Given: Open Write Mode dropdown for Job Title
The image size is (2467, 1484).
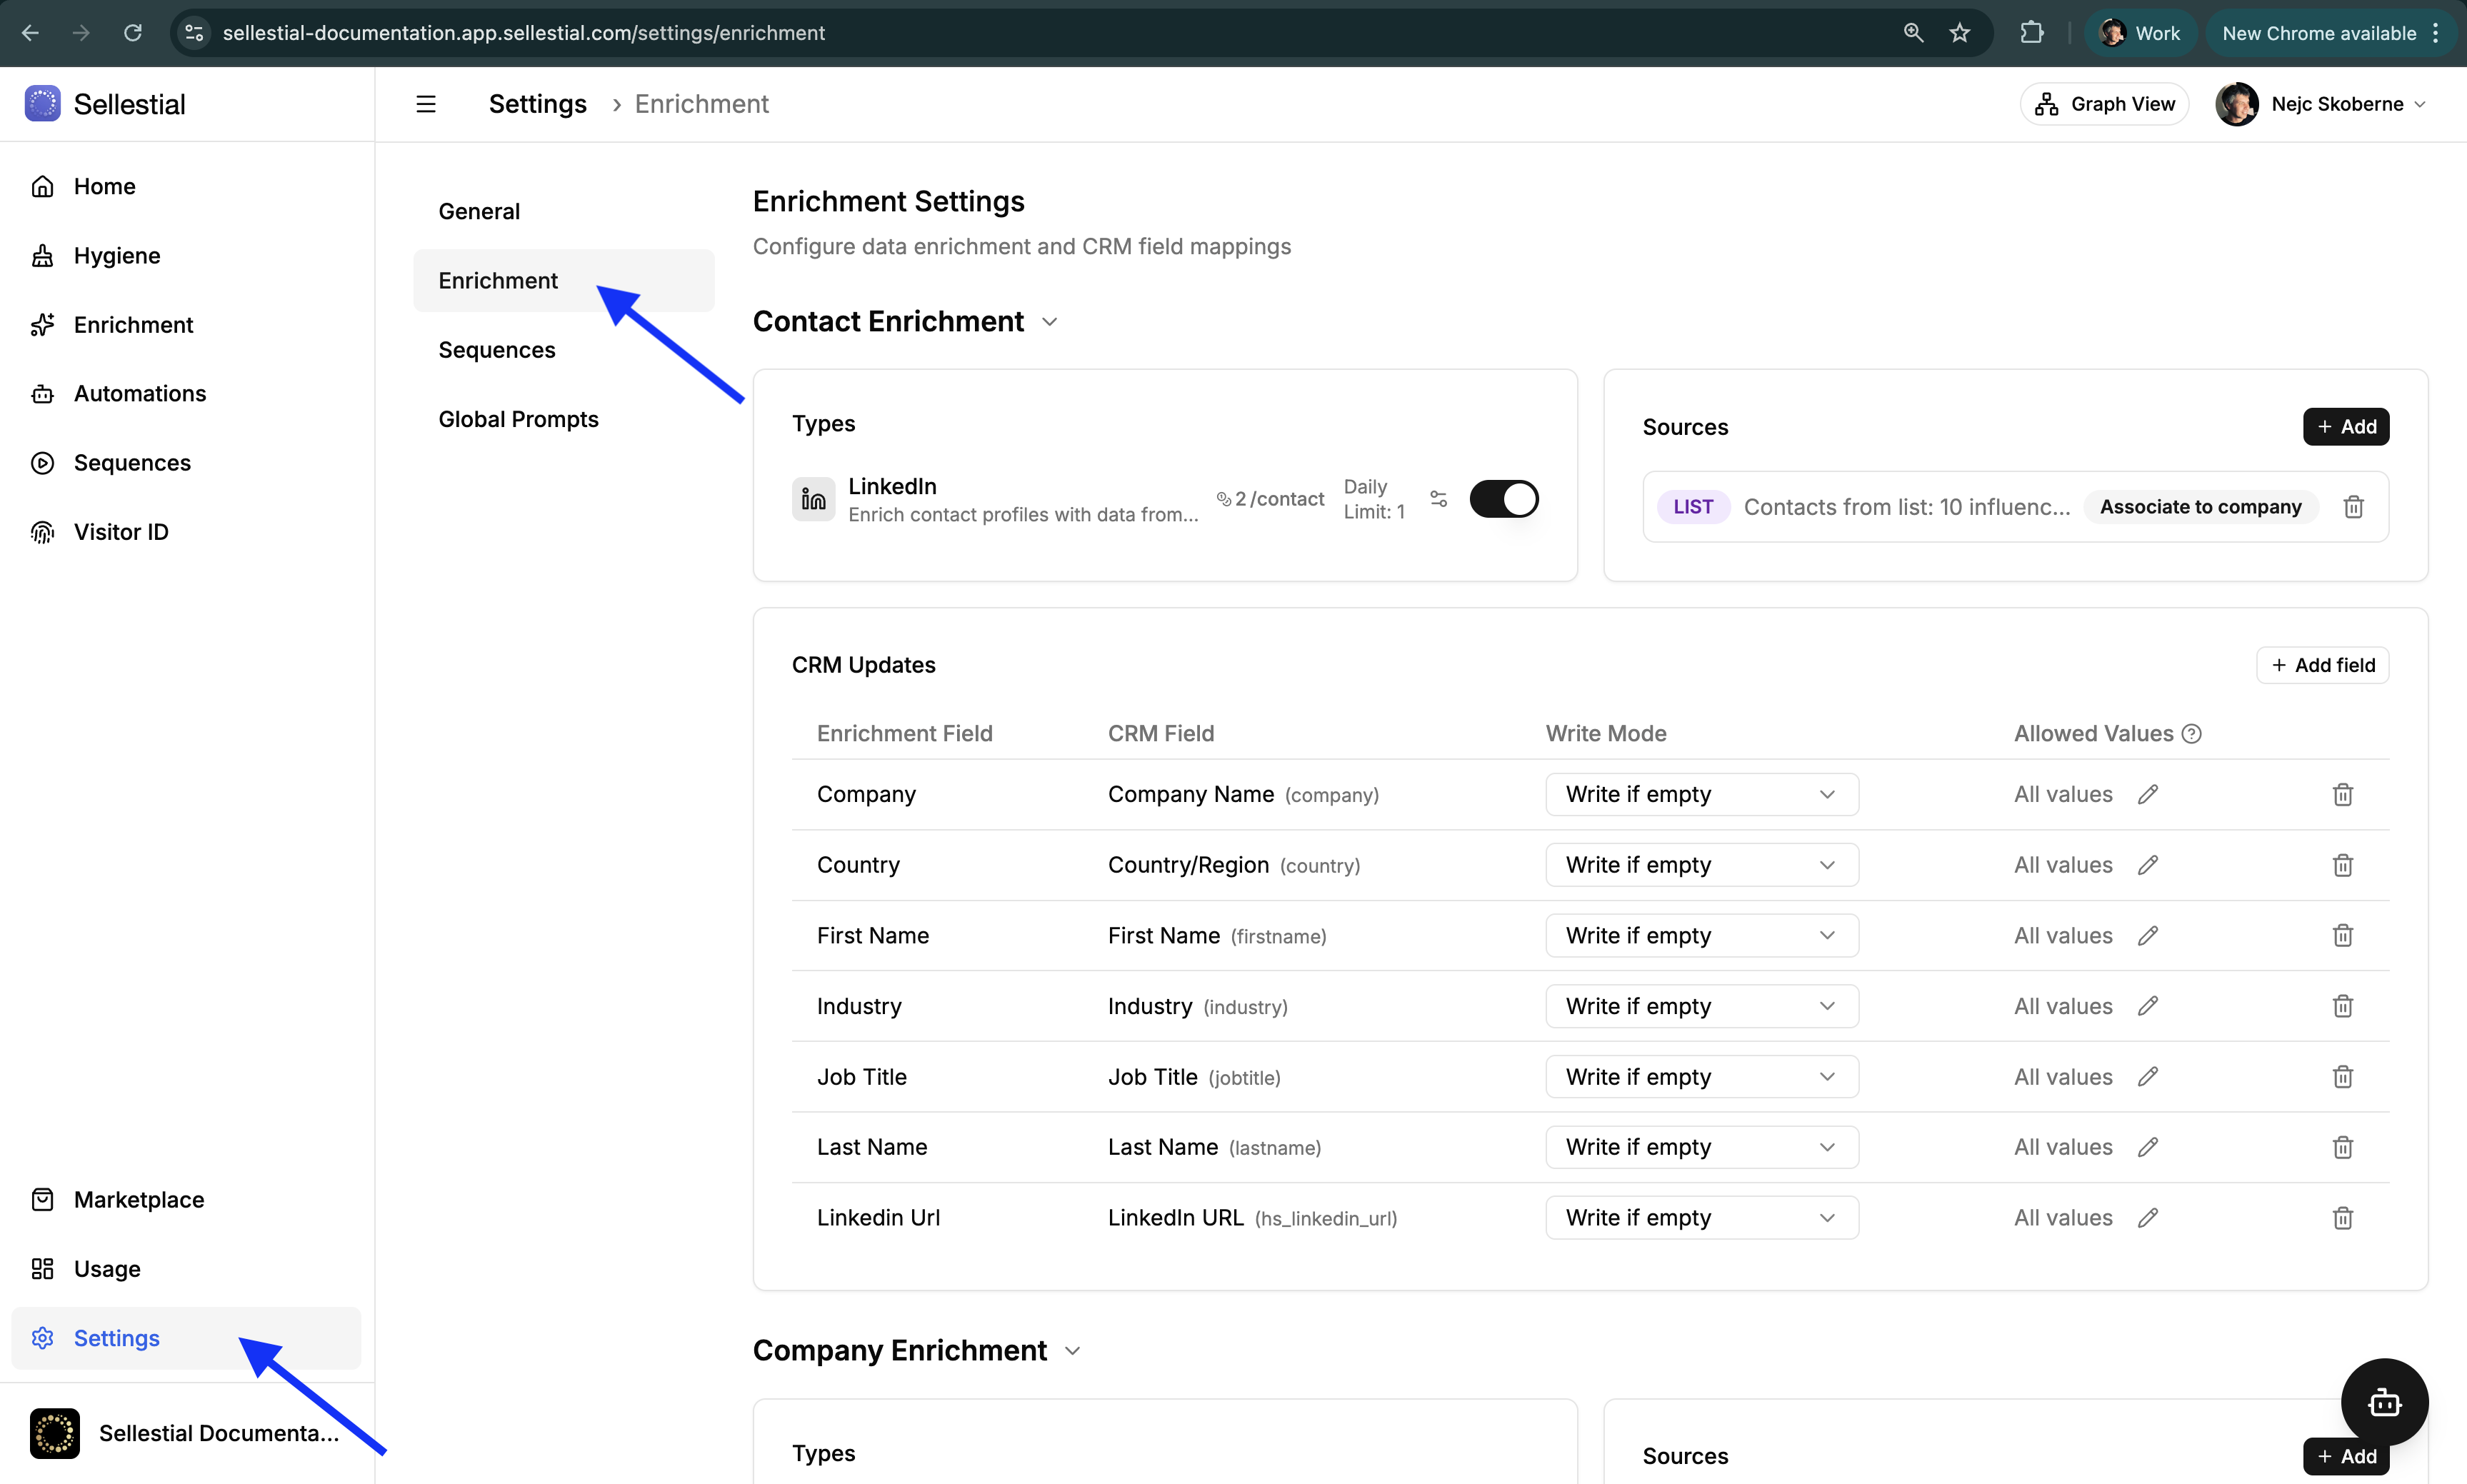Looking at the screenshot, I should [x=1701, y=1077].
